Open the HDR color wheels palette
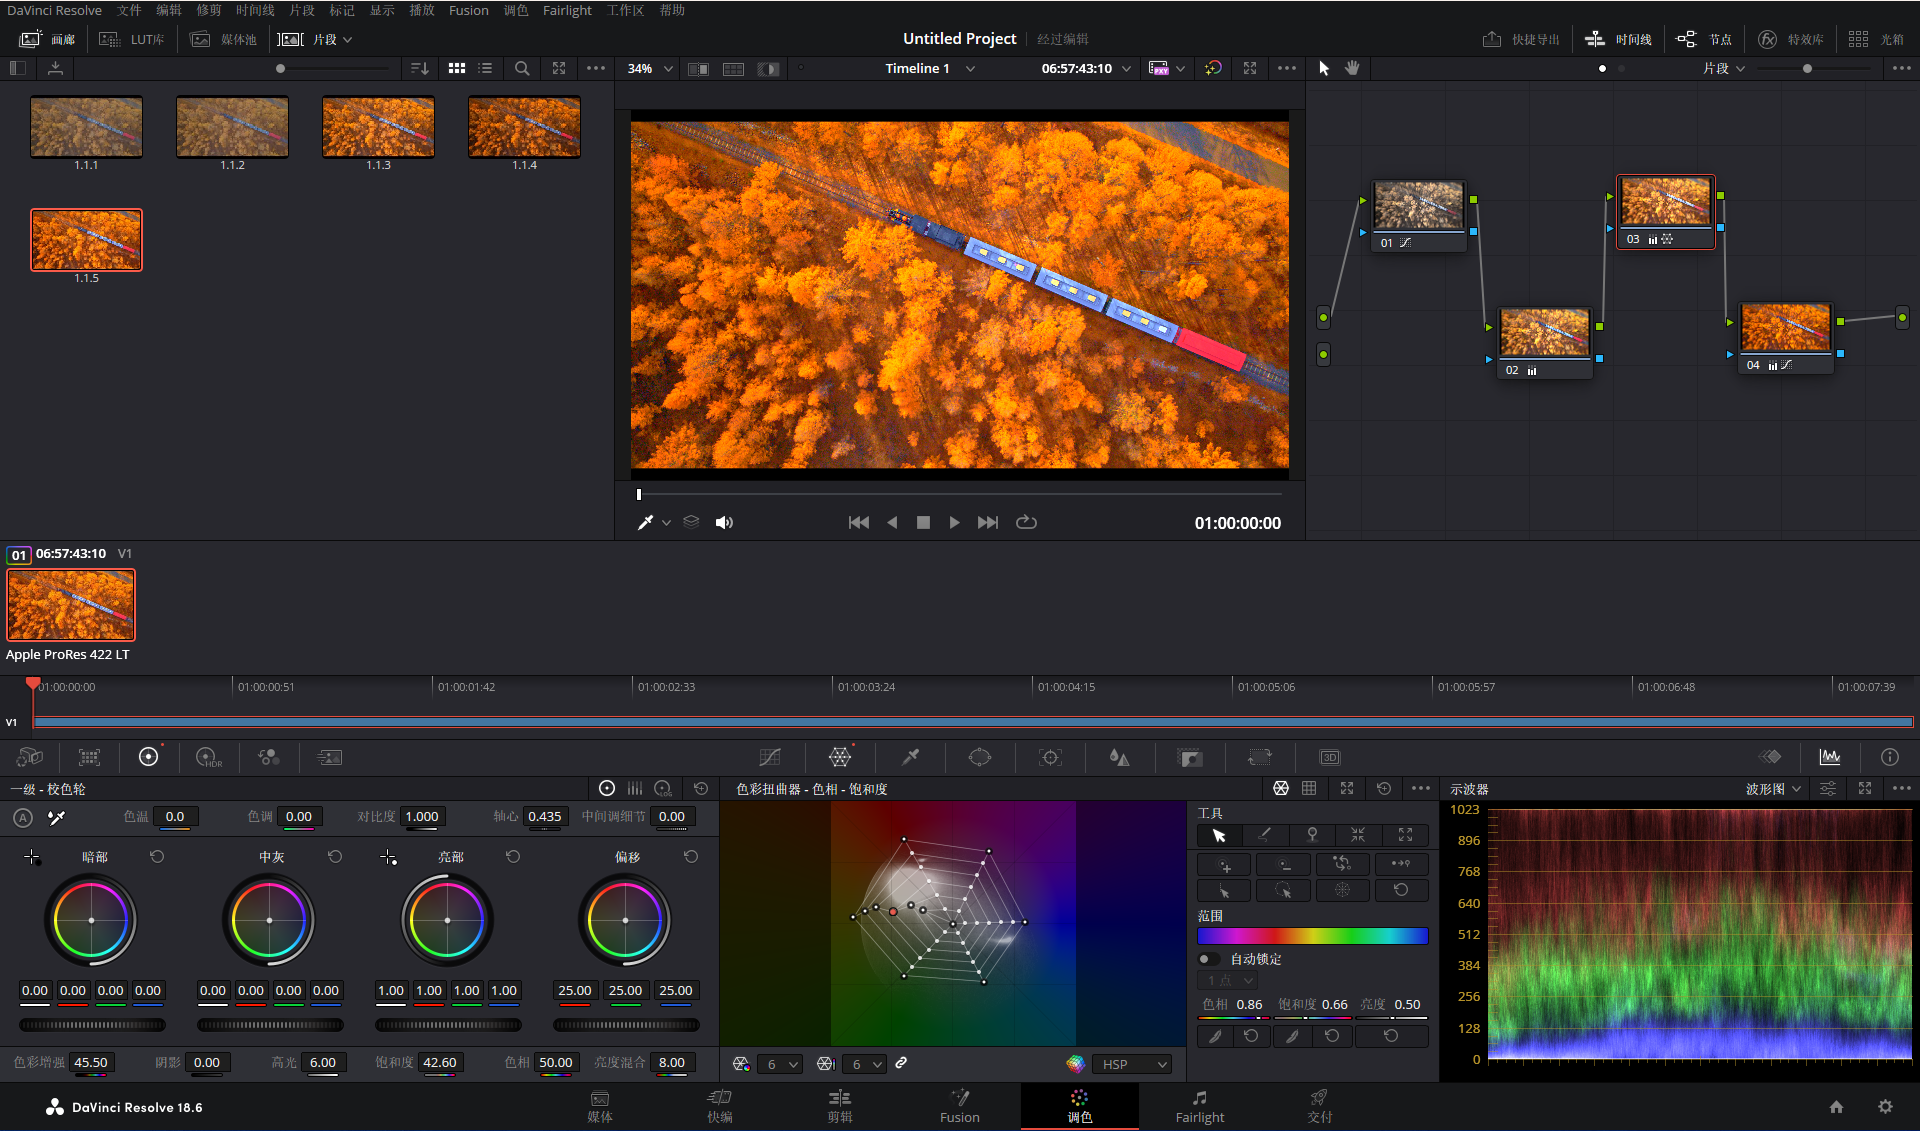 click(208, 757)
